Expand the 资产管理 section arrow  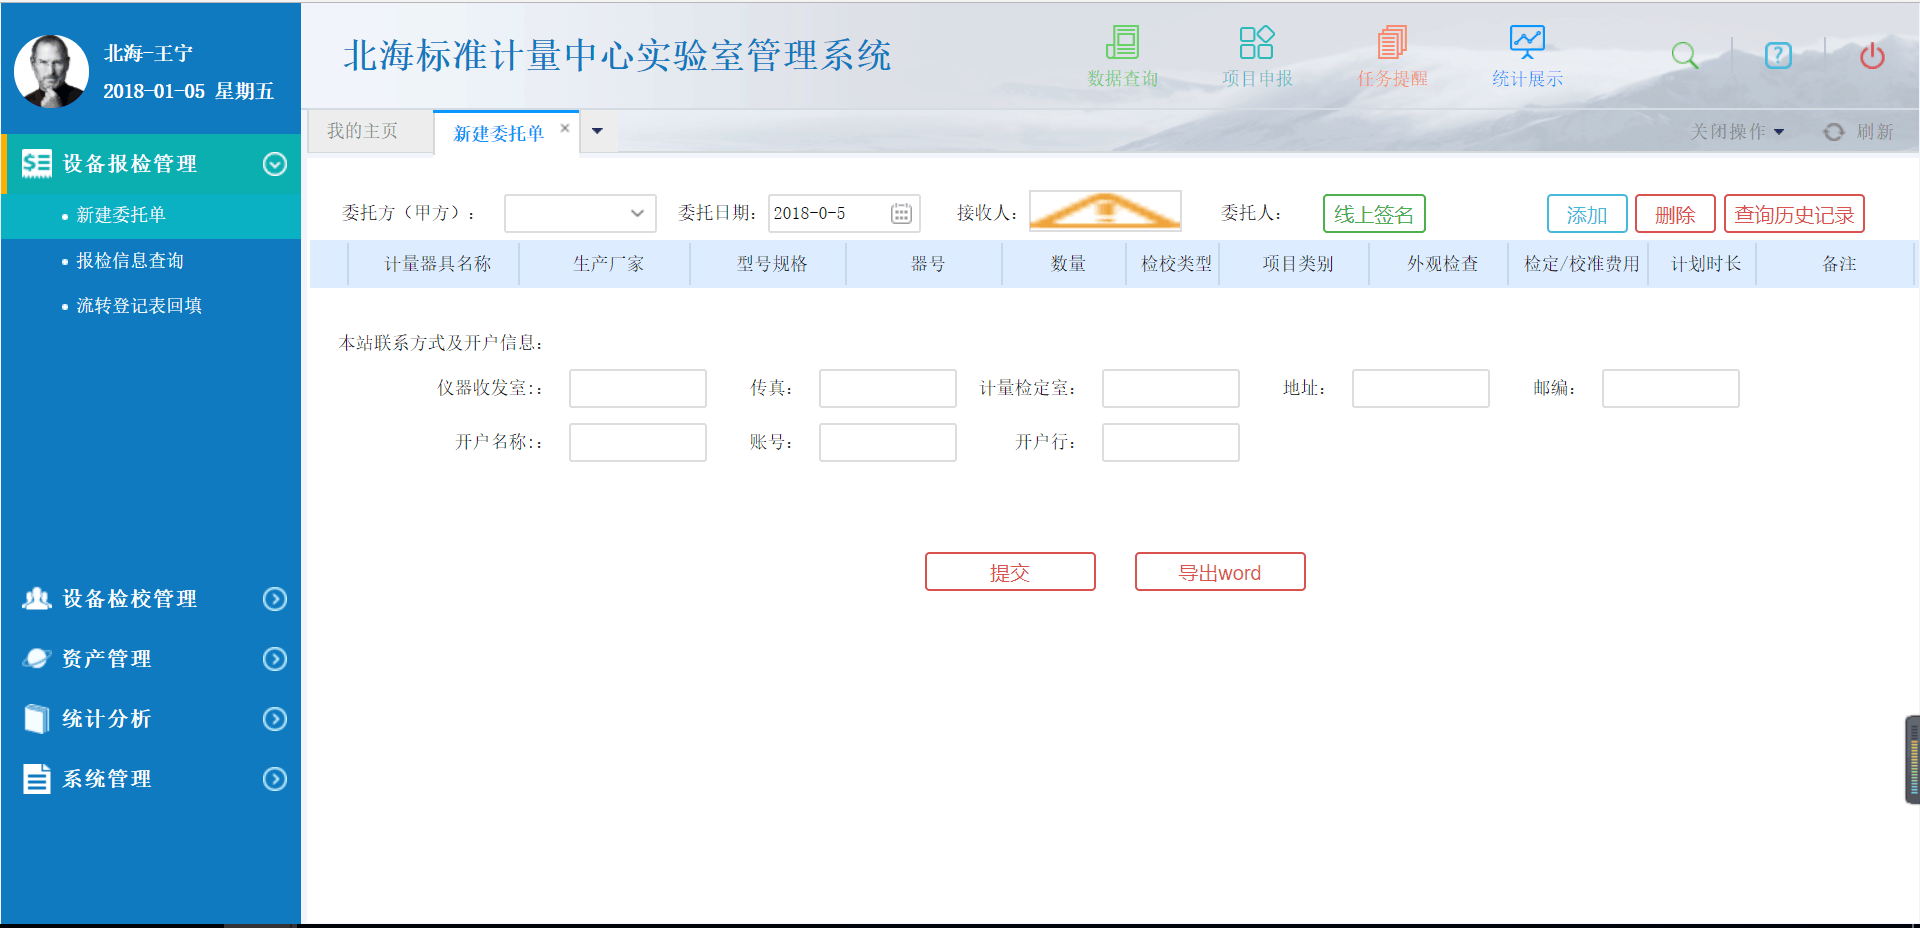[275, 659]
